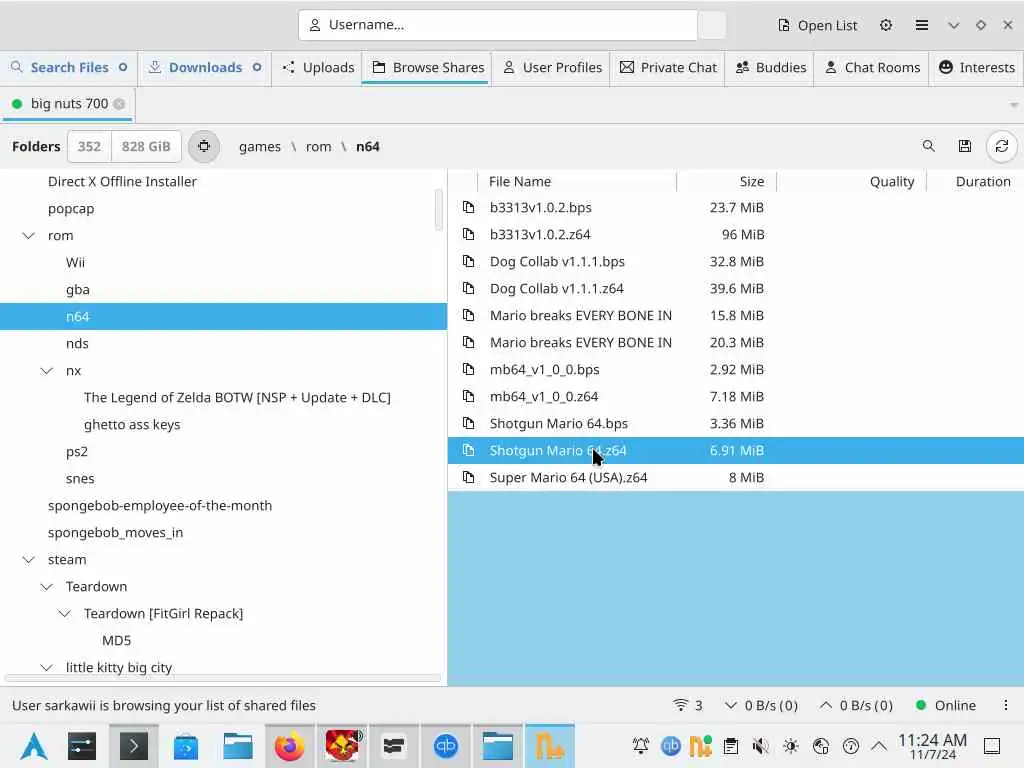The image size is (1024, 768).
Task: Select file Super Mario 64 (USA).z64
Action: click(736, 477)
